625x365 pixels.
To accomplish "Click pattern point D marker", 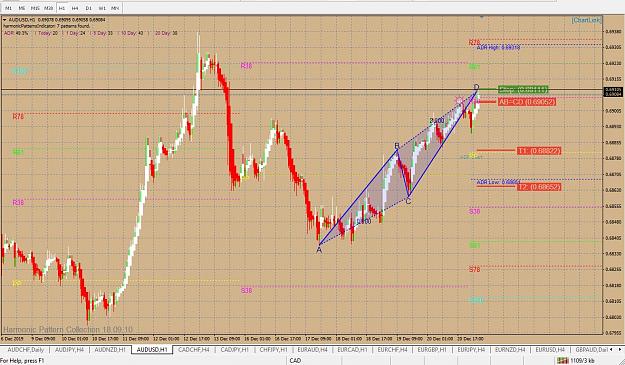I will [476, 87].
